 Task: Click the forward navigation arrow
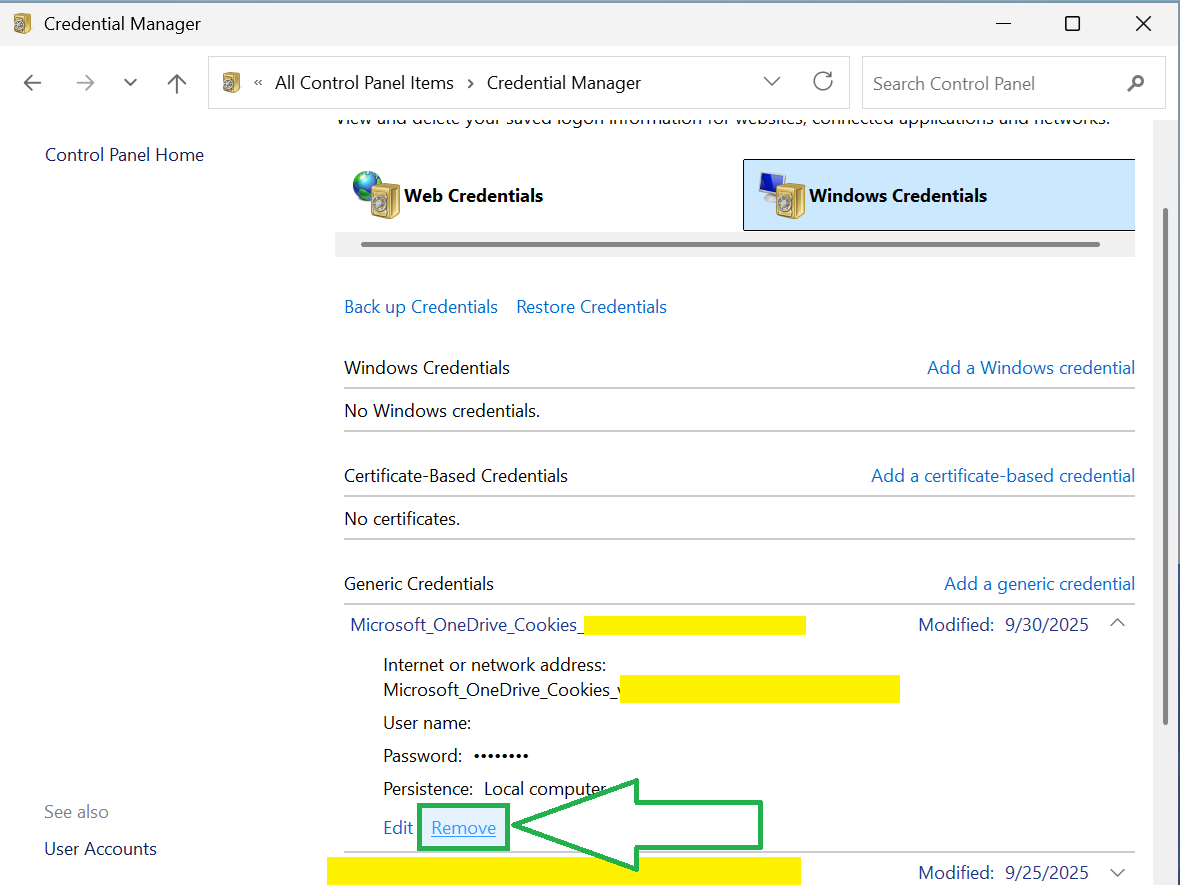(x=85, y=83)
